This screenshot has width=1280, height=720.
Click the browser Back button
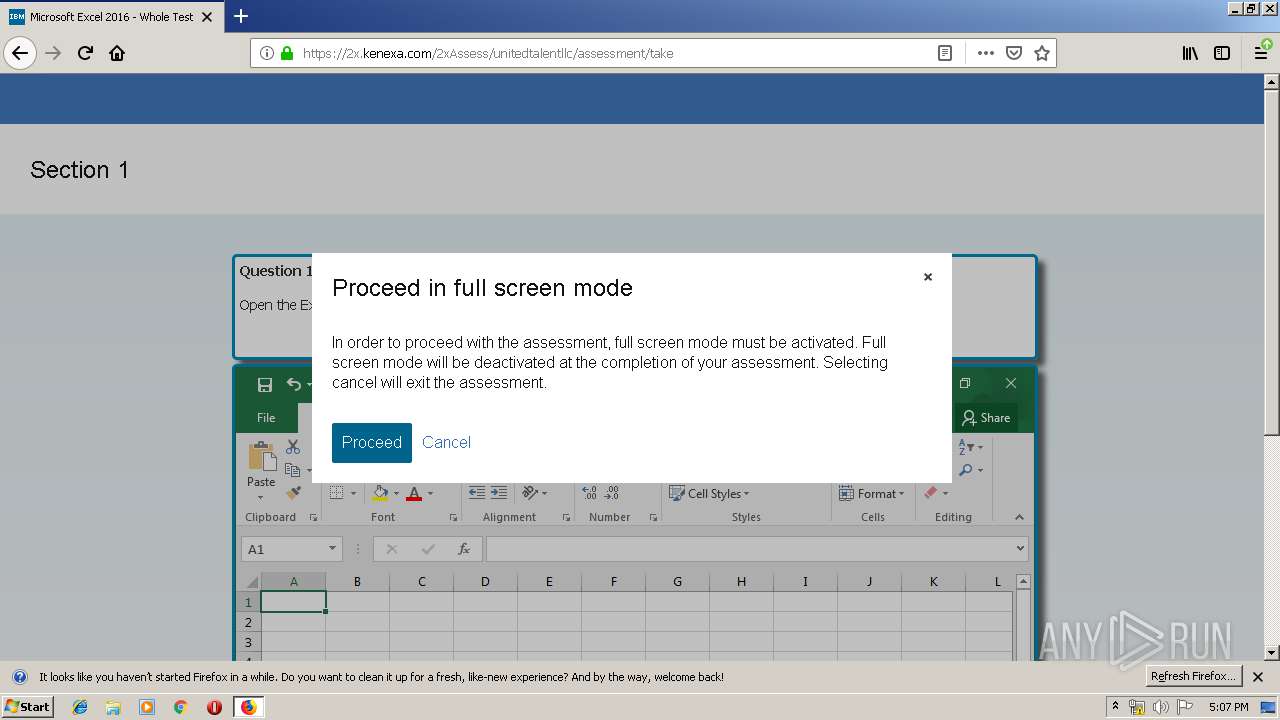point(20,53)
